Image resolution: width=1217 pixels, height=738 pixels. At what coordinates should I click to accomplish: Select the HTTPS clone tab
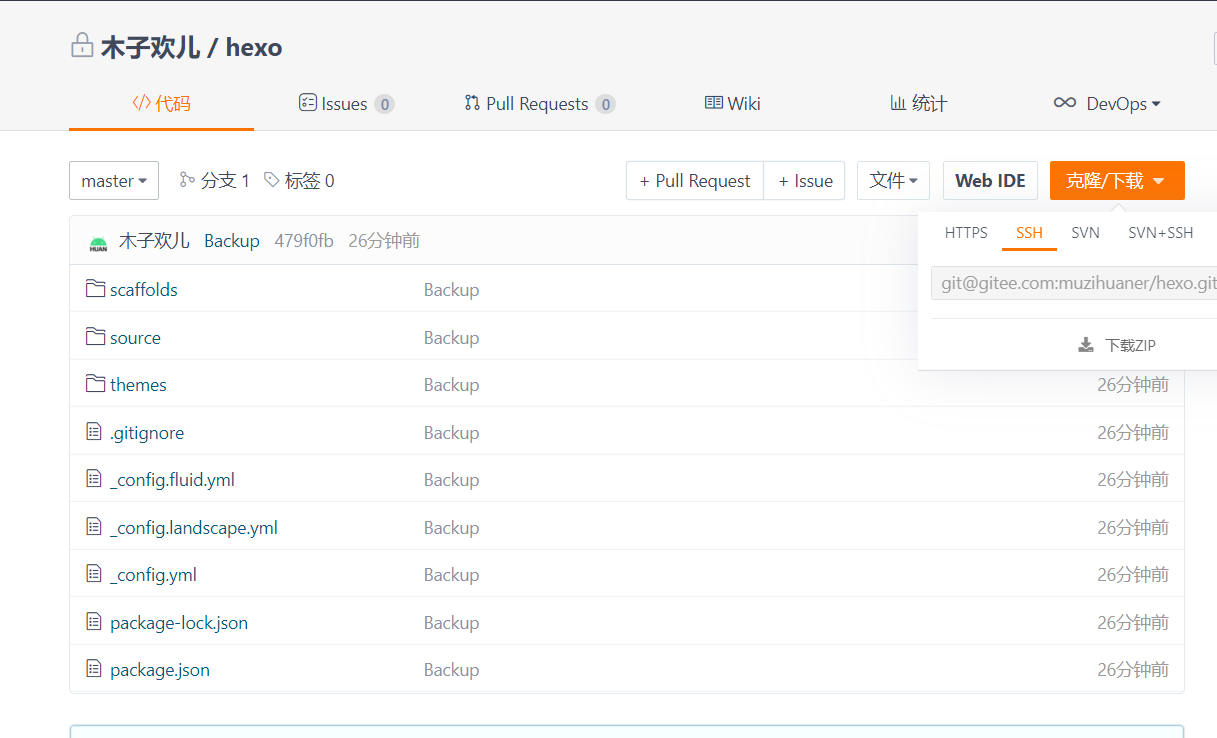[966, 233]
